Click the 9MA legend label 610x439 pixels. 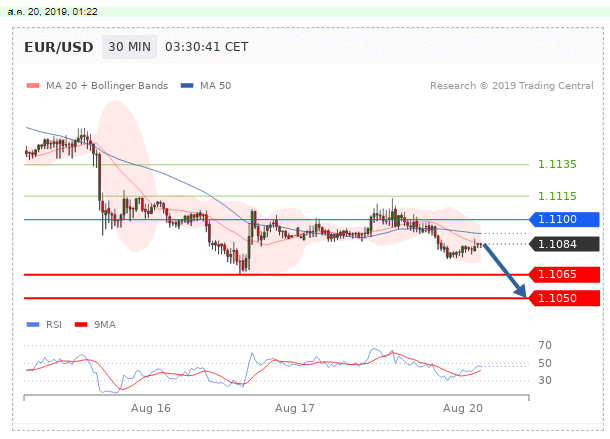tap(105, 325)
